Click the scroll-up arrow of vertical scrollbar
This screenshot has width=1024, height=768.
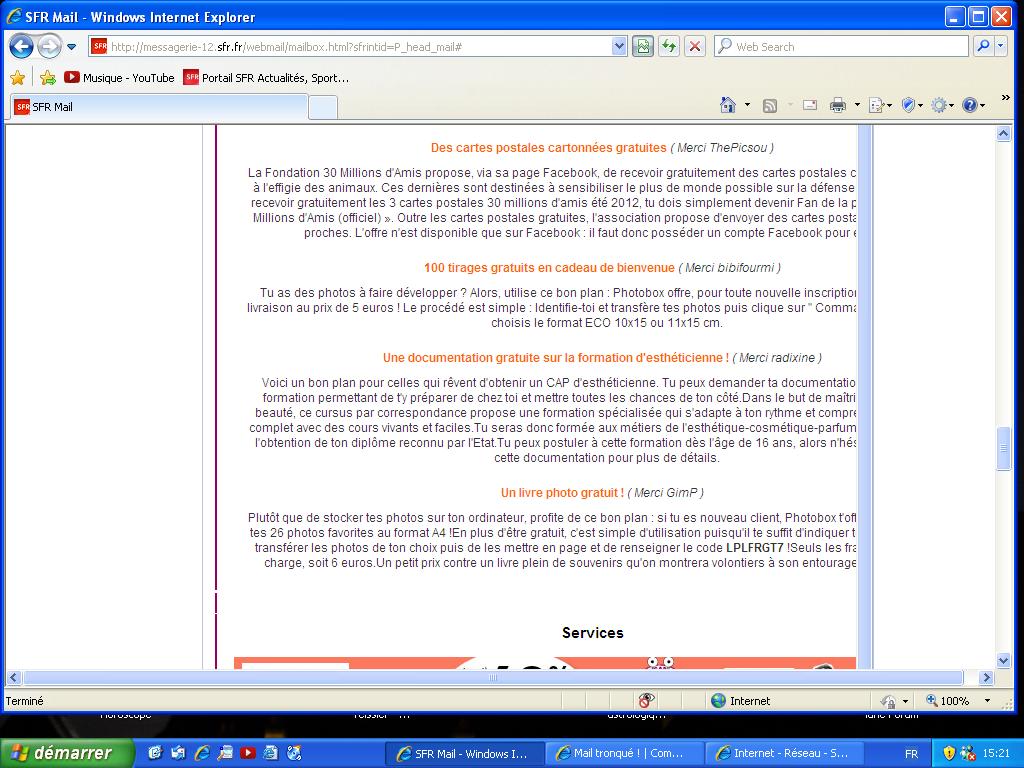[1004, 134]
